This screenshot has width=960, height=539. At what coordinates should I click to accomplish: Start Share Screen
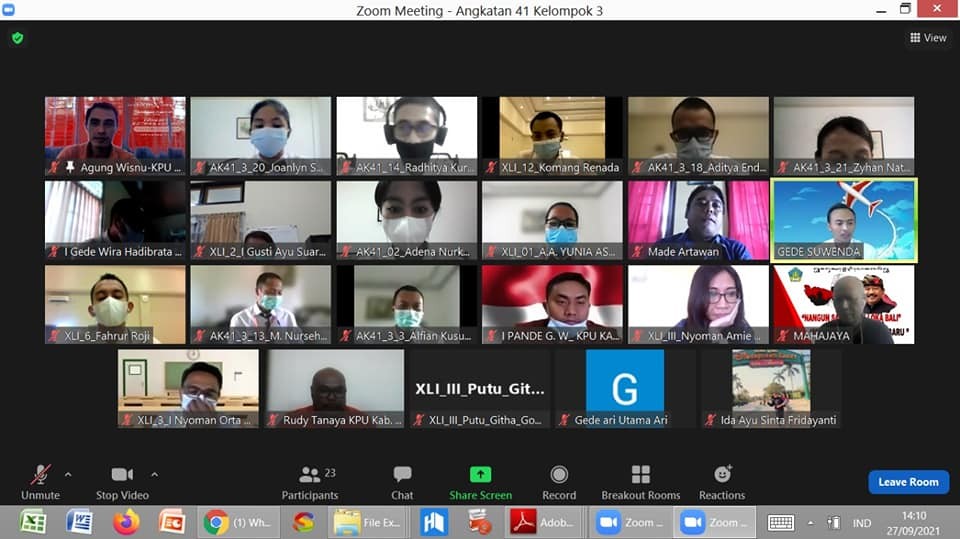pos(481,481)
